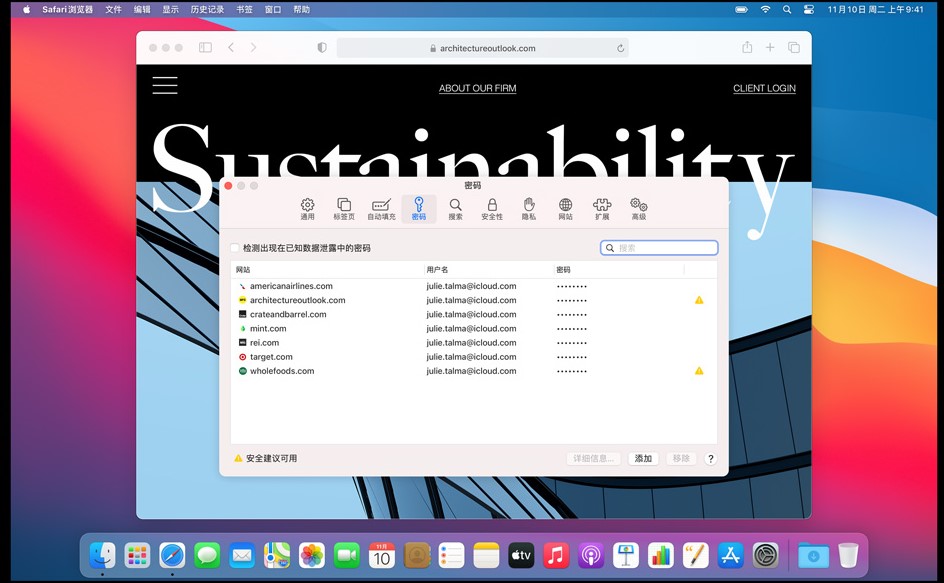Show the Safari tab overview

[x=794, y=48]
